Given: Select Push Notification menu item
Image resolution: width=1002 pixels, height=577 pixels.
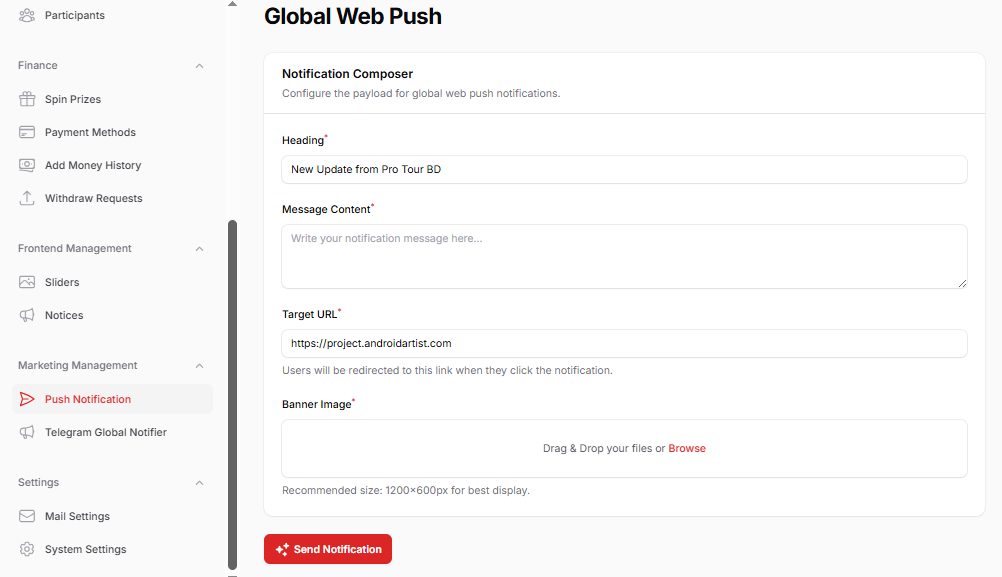Looking at the screenshot, I should (x=88, y=399).
